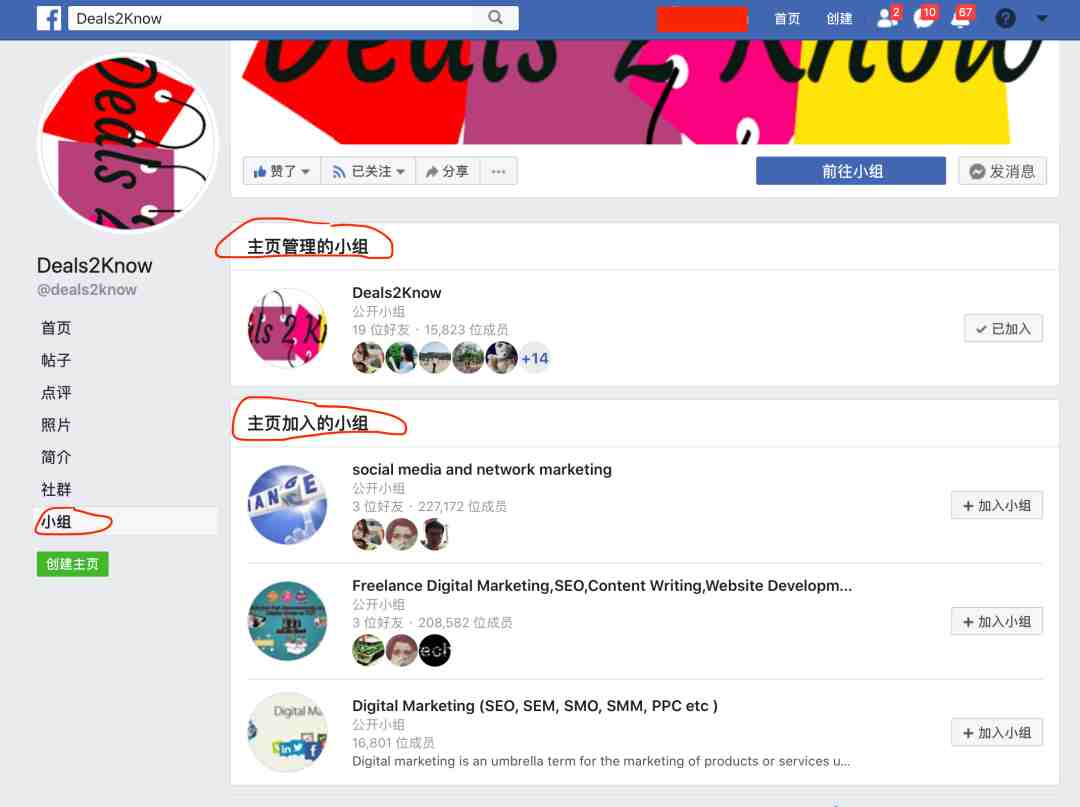
Task: Click the black 'ech' friend avatar
Action: pos(435,651)
